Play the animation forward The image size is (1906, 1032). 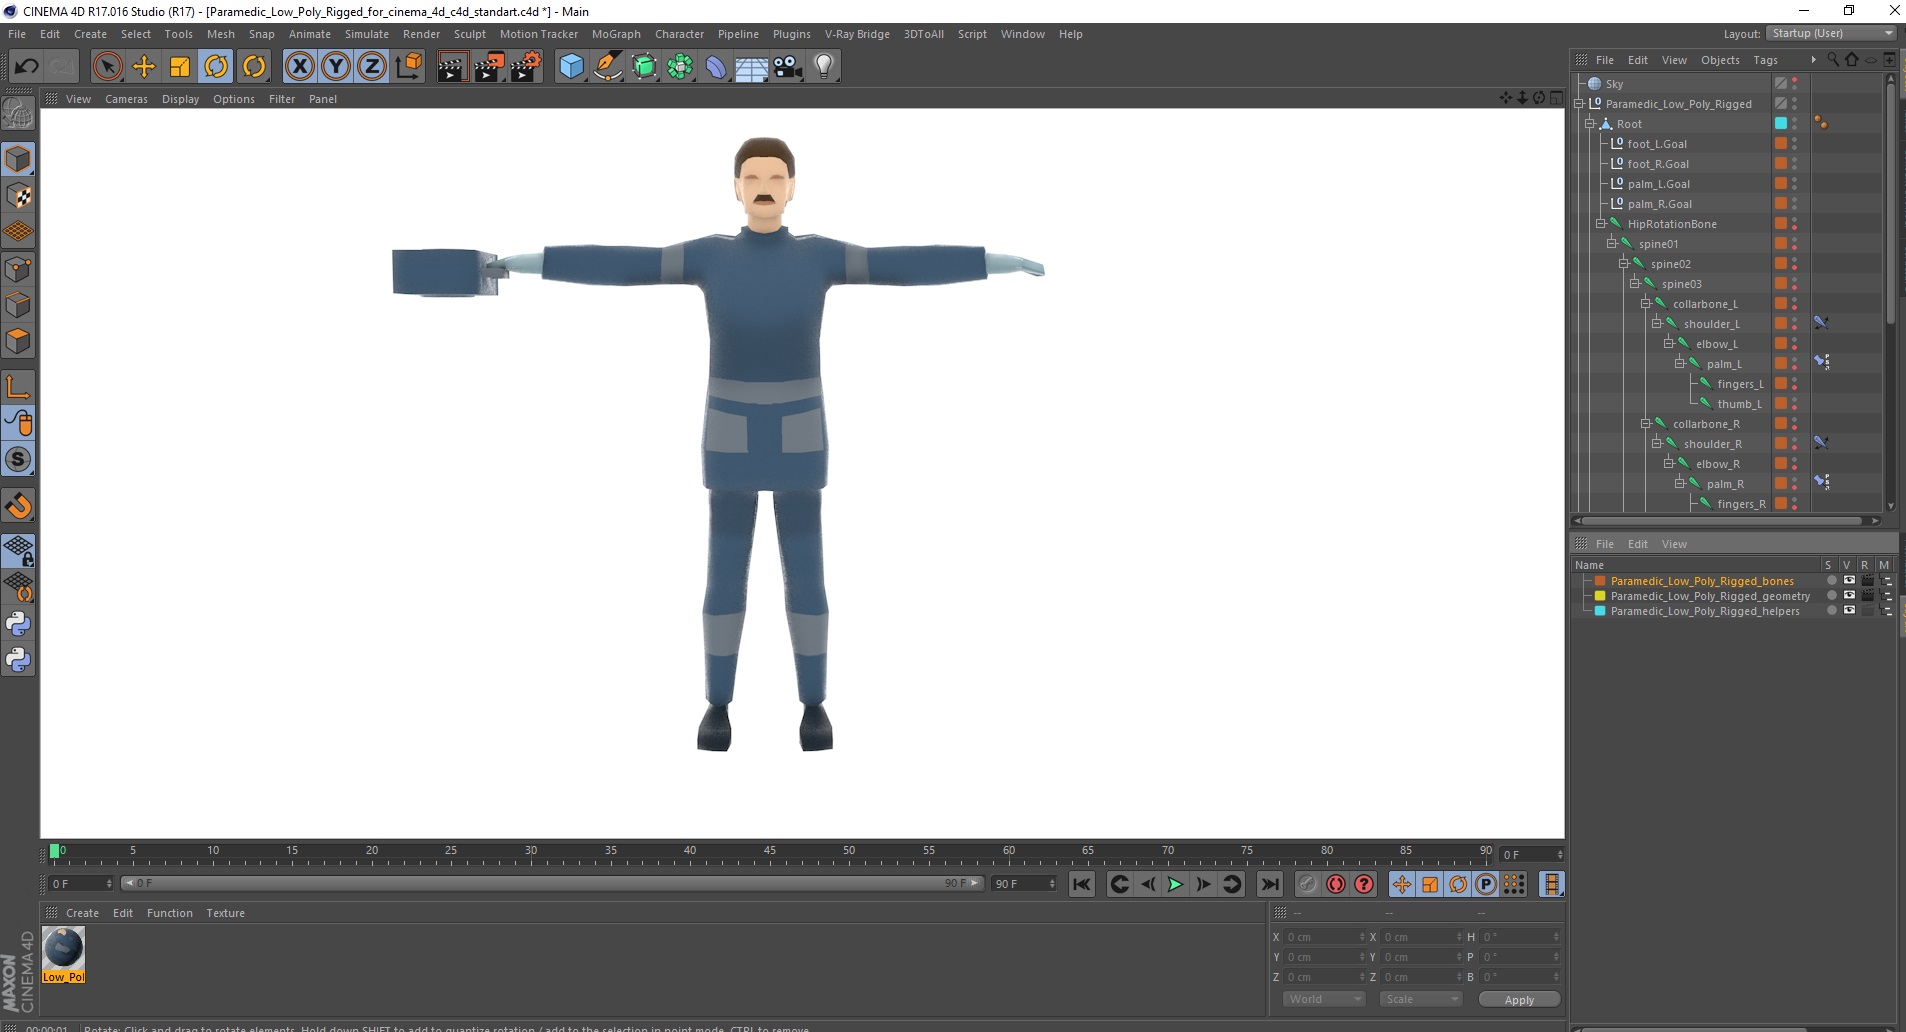(x=1176, y=884)
